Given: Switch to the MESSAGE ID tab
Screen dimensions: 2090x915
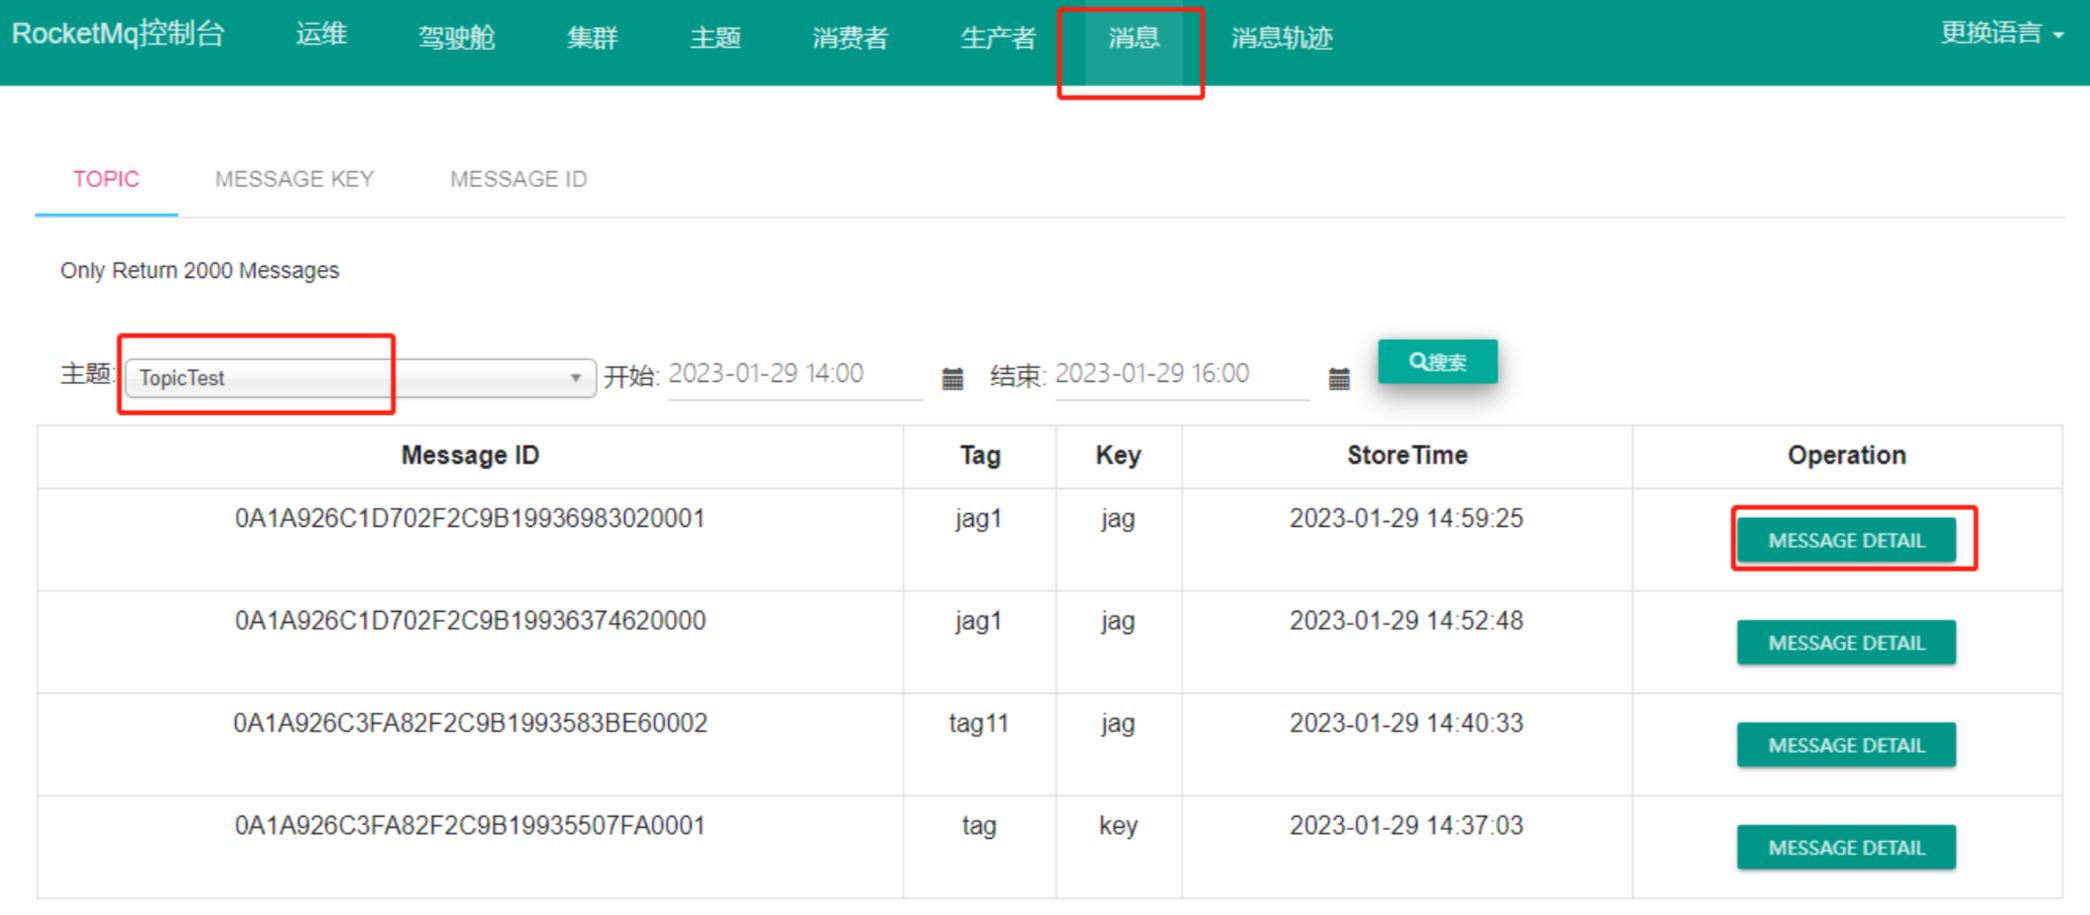Looking at the screenshot, I should pyautogui.click(x=518, y=179).
